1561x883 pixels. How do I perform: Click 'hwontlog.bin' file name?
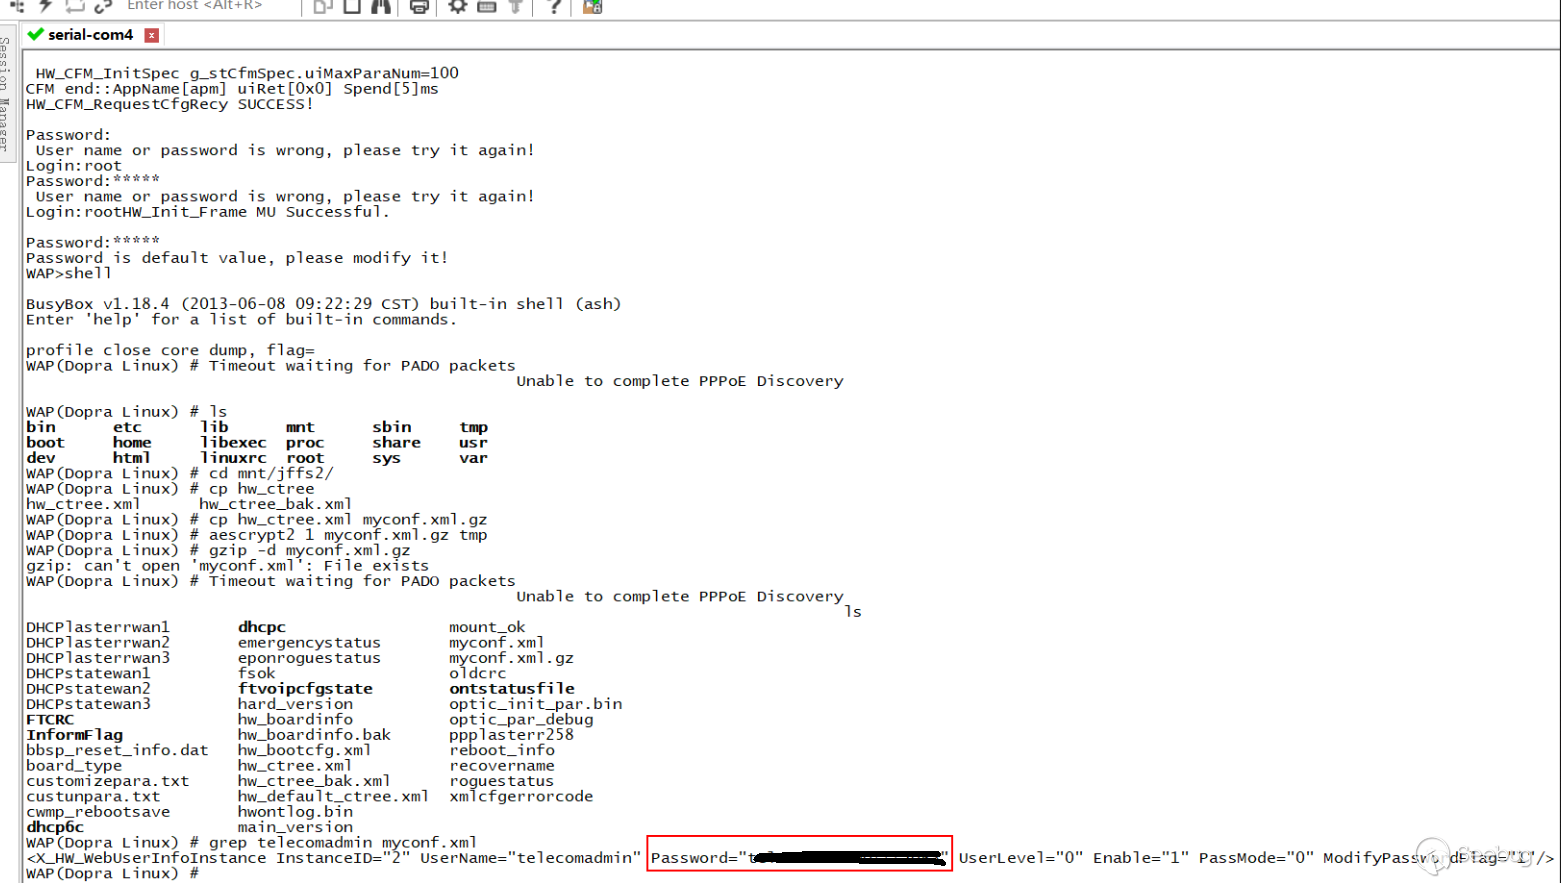point(295,812)
